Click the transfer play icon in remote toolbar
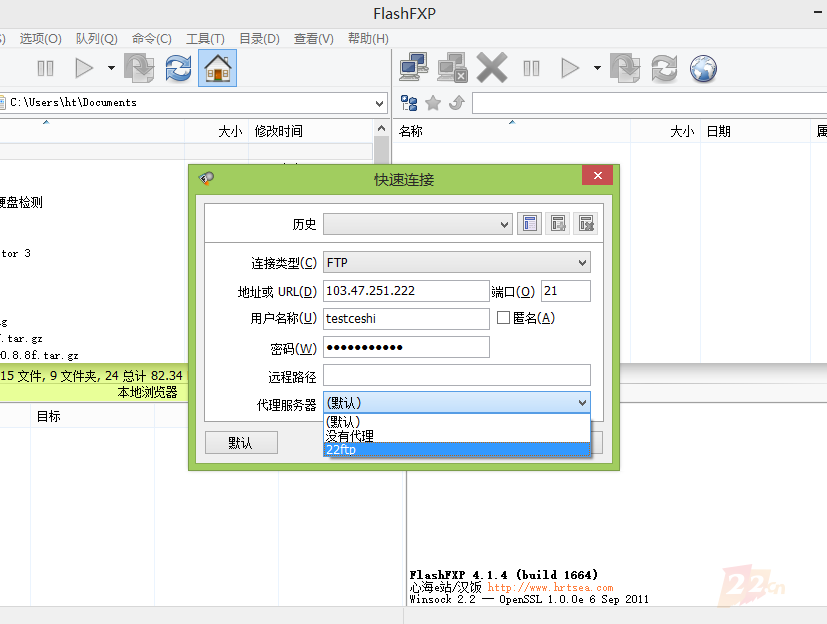This screenshot has height=624, width=827. [570, 69]
